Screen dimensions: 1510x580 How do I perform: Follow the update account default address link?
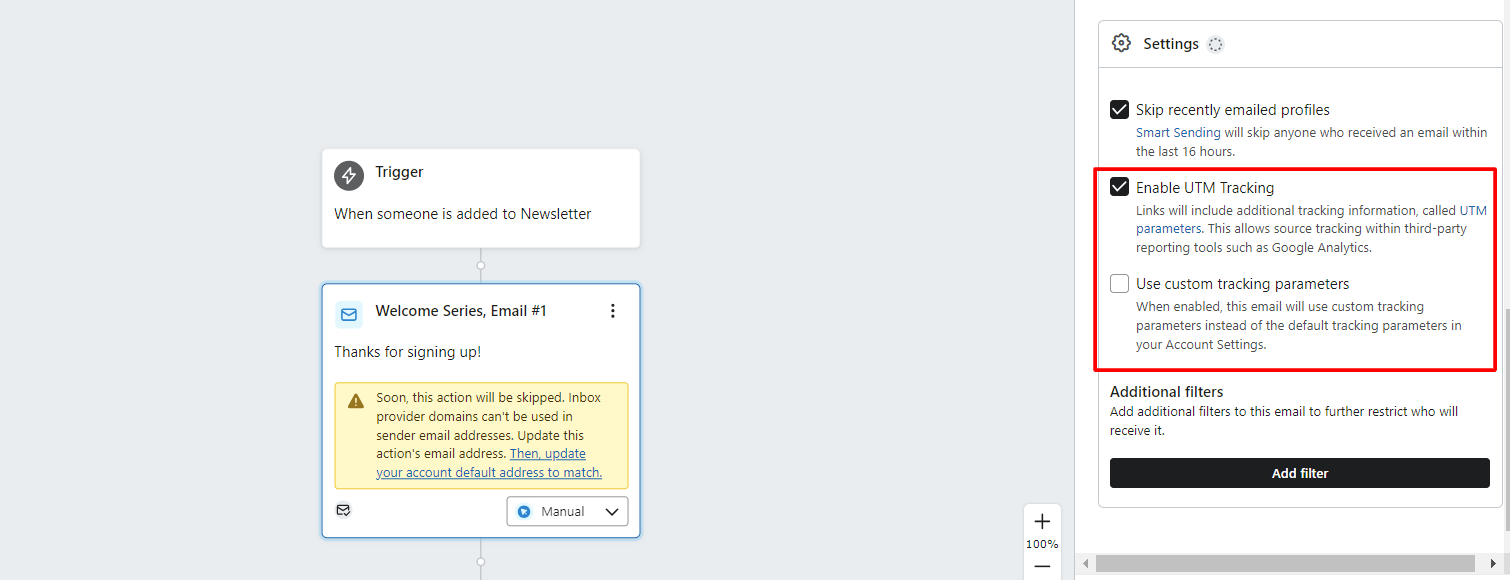click(489, 463)
